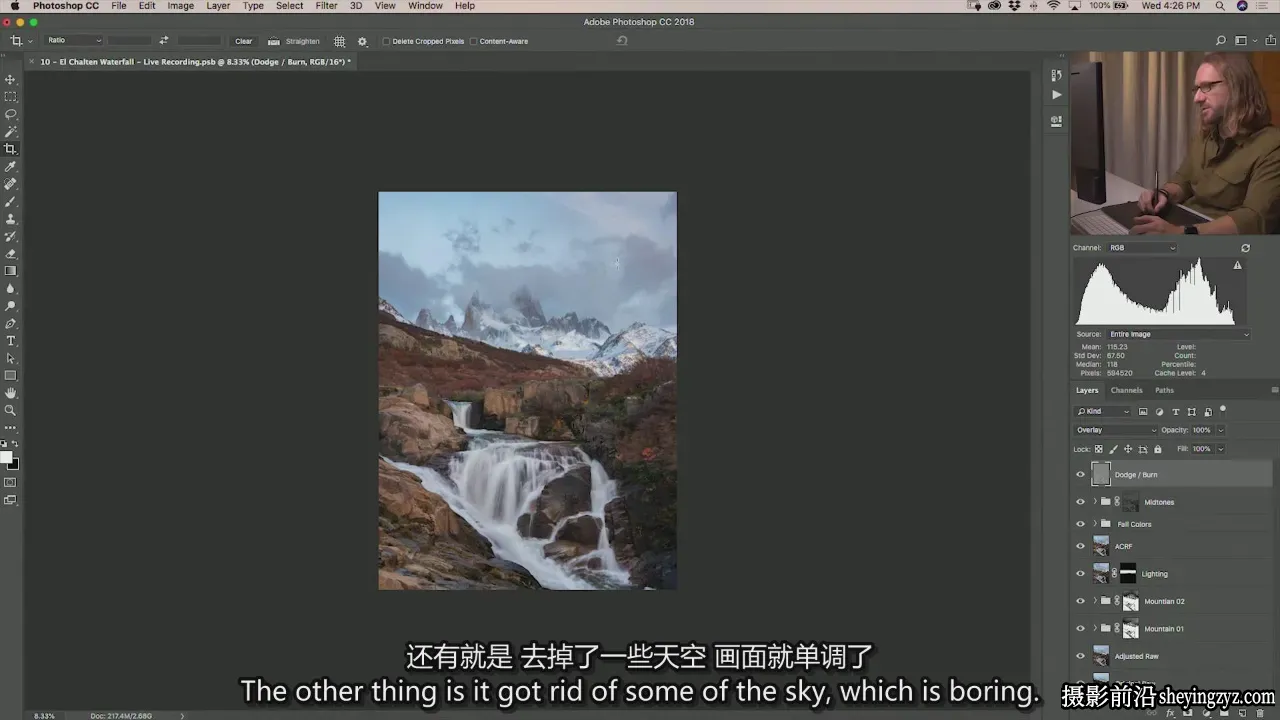Click histogram cached data warning triangle
The height and width of the screenshot is (720, 1280).
pyautogui.click(x=1237, y=265)
